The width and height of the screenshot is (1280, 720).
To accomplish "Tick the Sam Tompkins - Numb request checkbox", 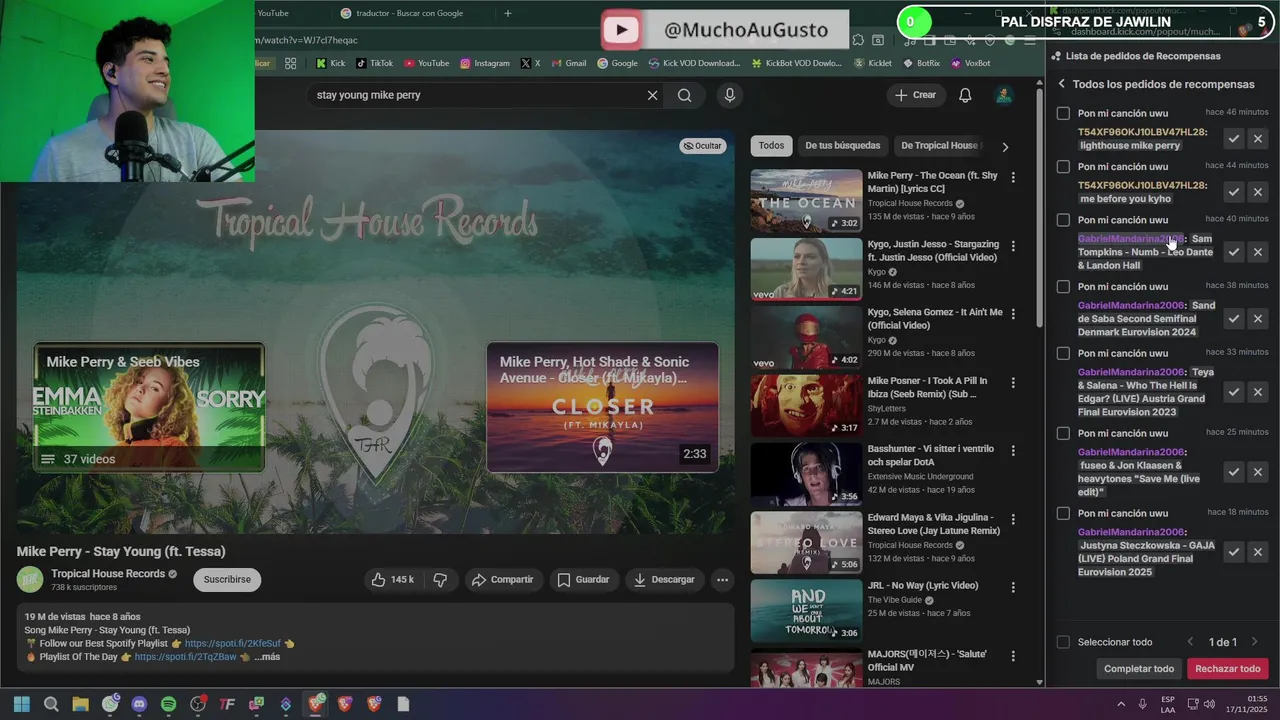I will 1063,220.
